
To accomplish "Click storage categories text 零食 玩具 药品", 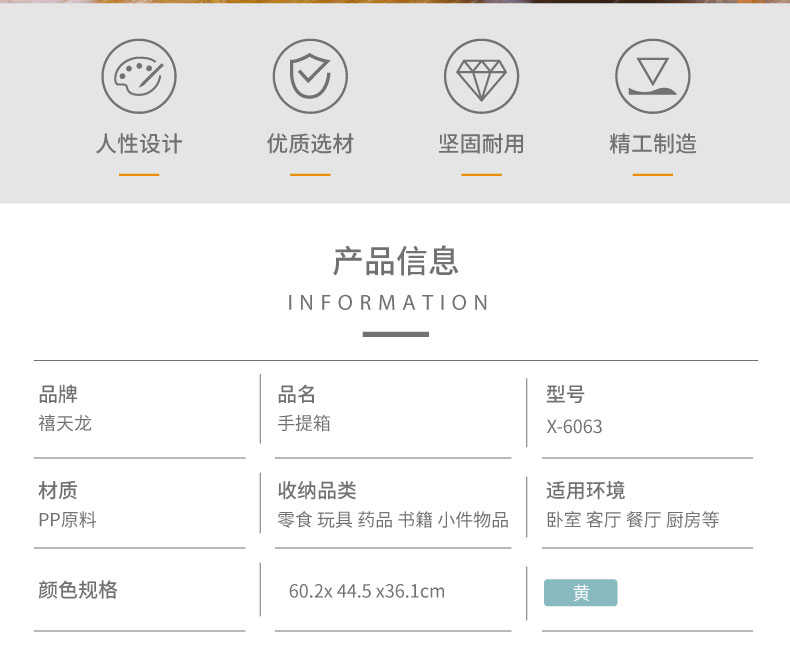I will (x=335, y=519).
